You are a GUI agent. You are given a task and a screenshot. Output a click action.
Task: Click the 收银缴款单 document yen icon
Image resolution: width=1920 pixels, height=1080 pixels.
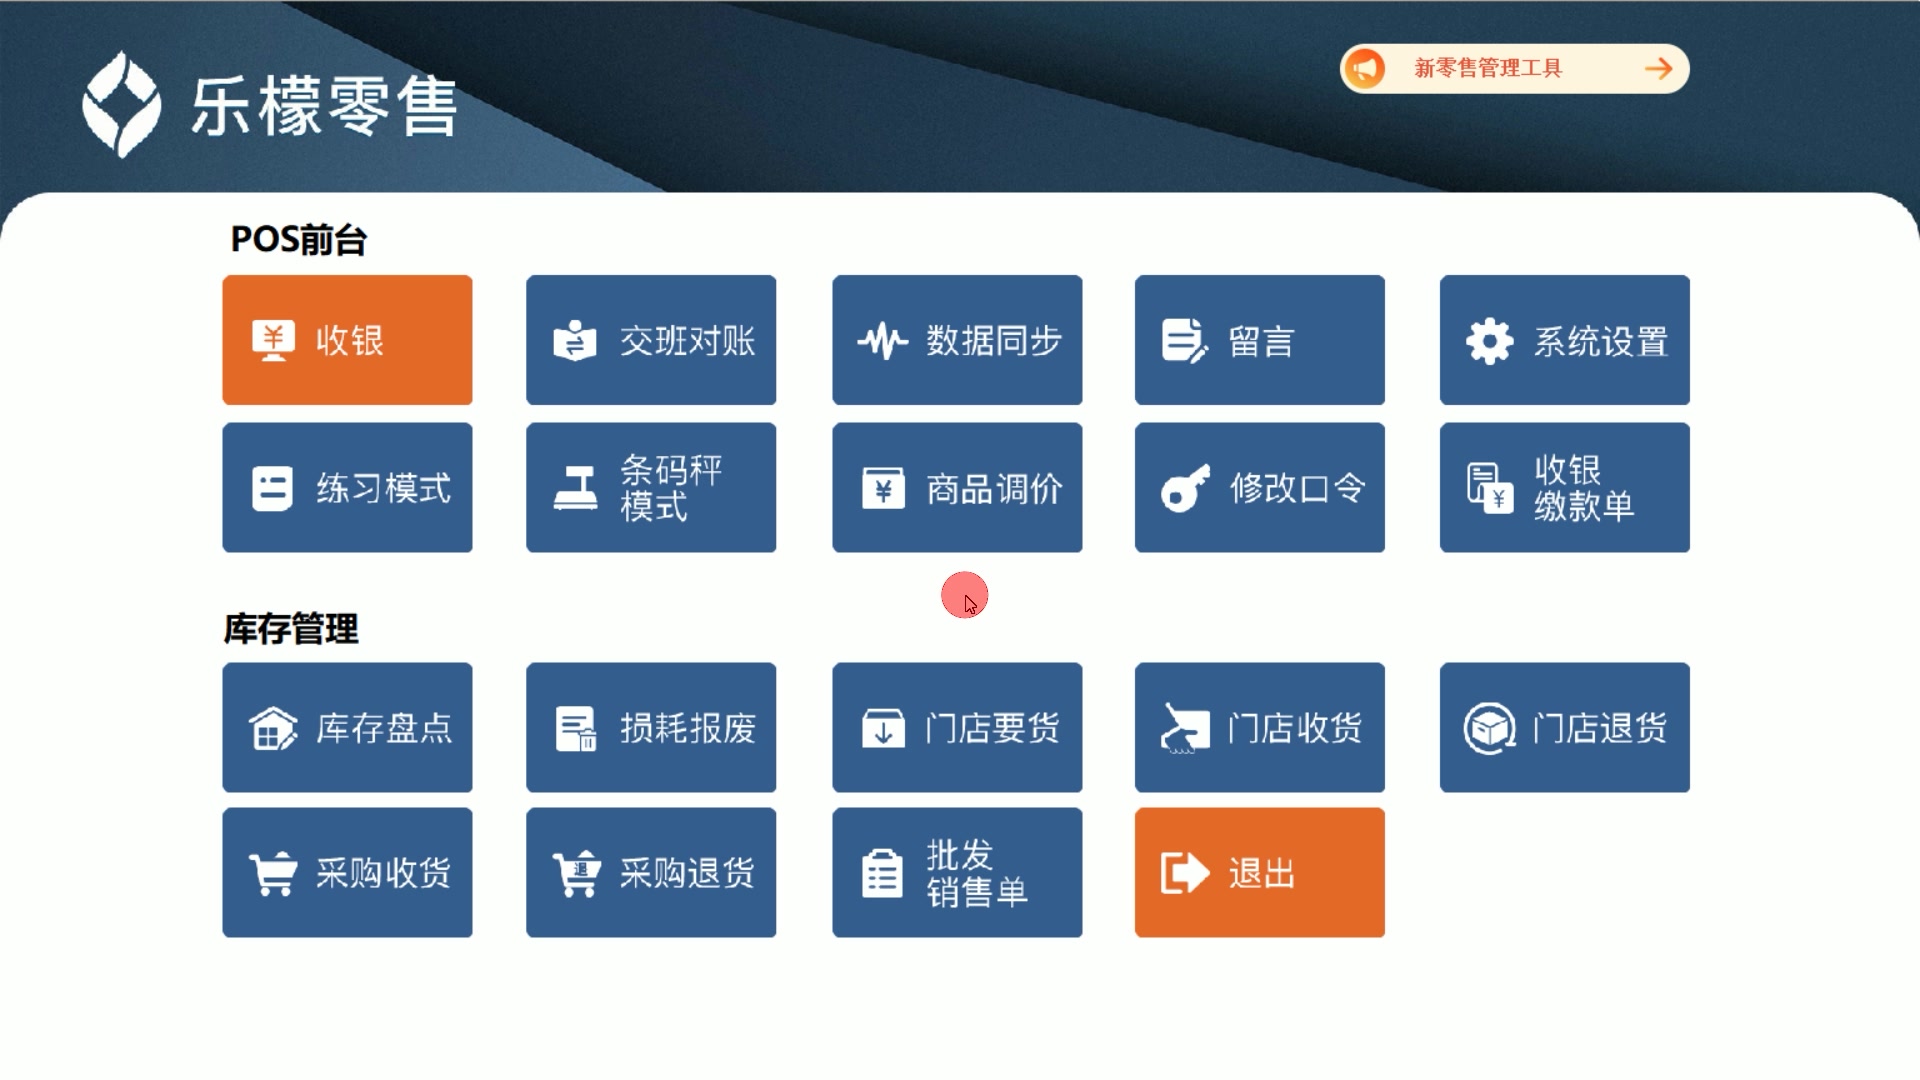point(1490,488)
